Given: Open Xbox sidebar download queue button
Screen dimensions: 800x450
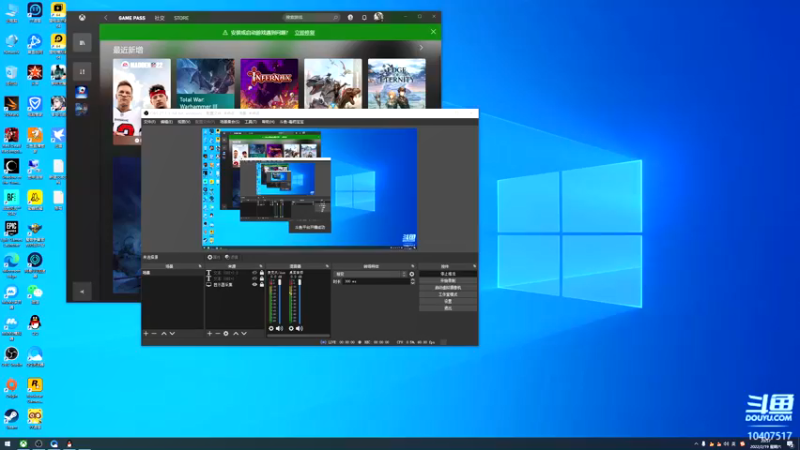Looking at the screenshot, I should [82, 71].
